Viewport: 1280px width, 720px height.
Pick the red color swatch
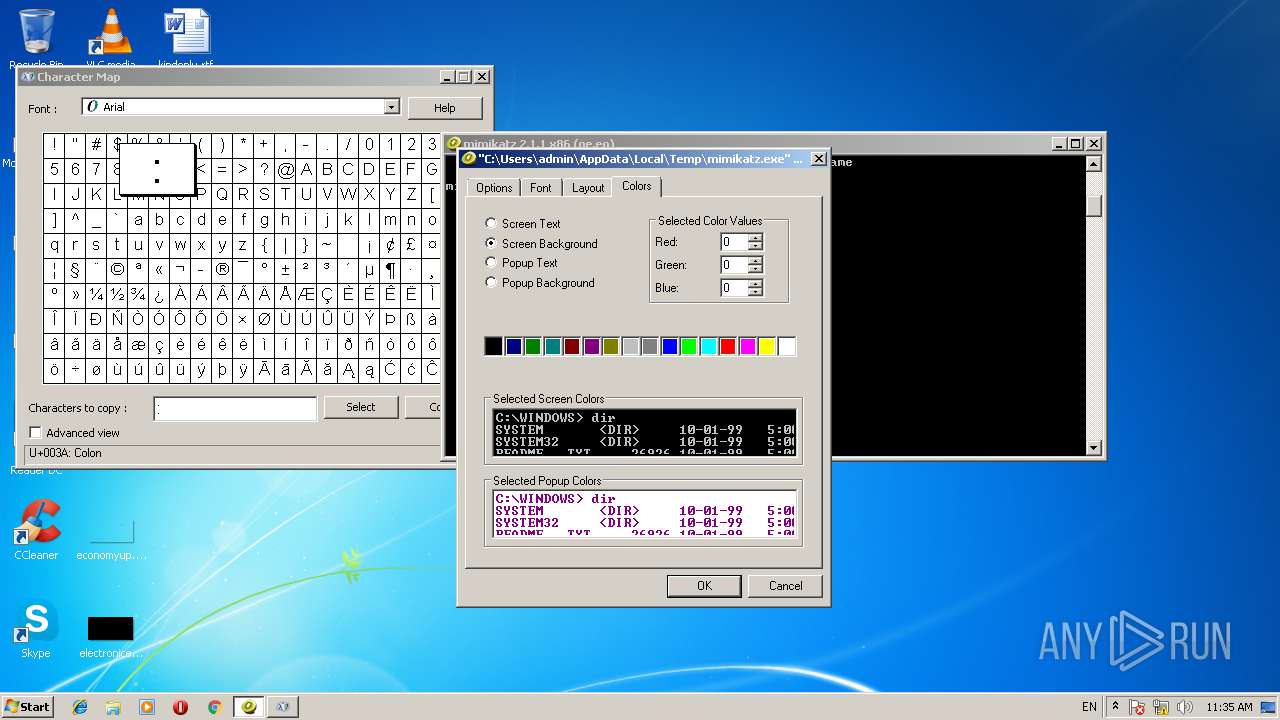(x=728, y=346)
